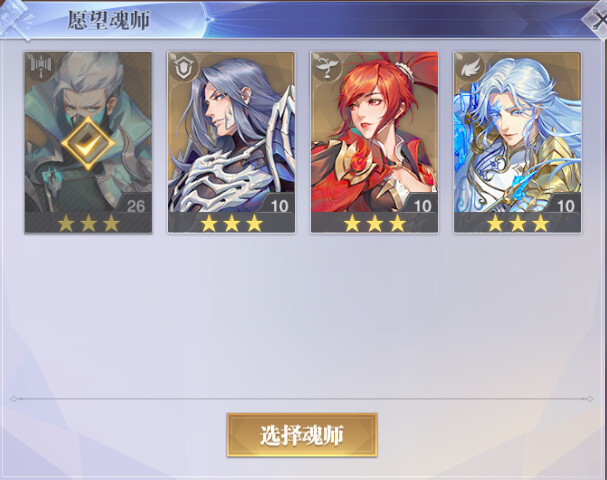Click the bird class icon on the red-haired card

point(327,66)
